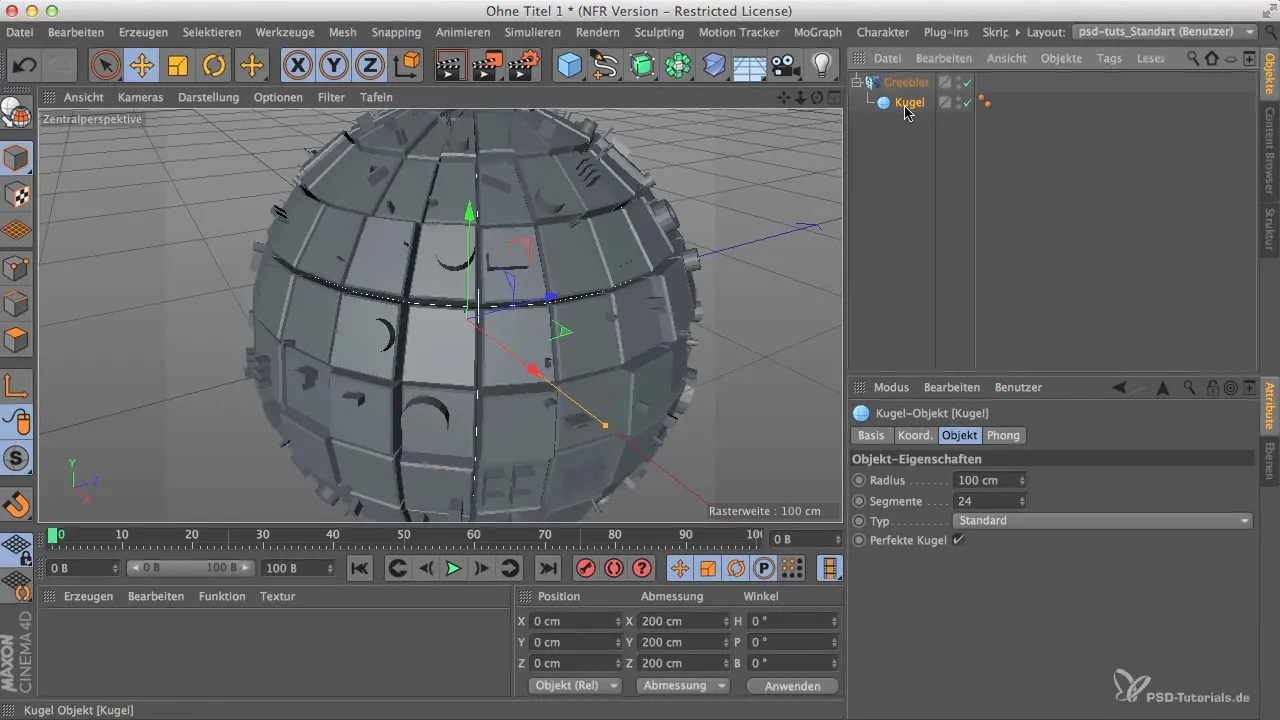Render the active view
This screenshot has height=720, width=1280.
453,66
